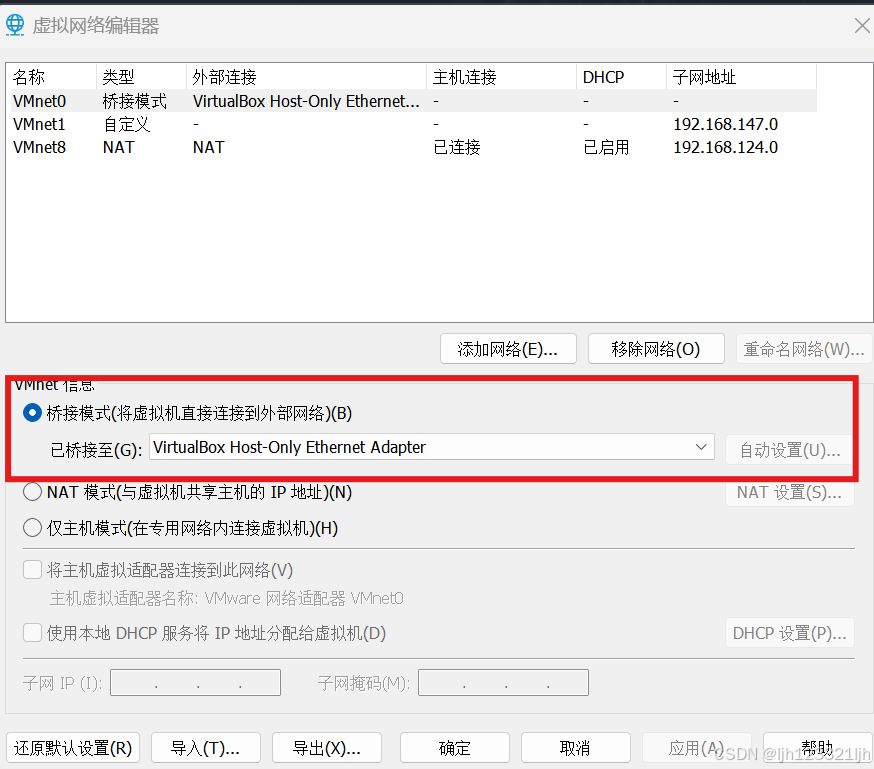Toggle 使用本地 DHCP 服务 checkbox
This screenshot has width=874, height=769.
click(32, 633)
